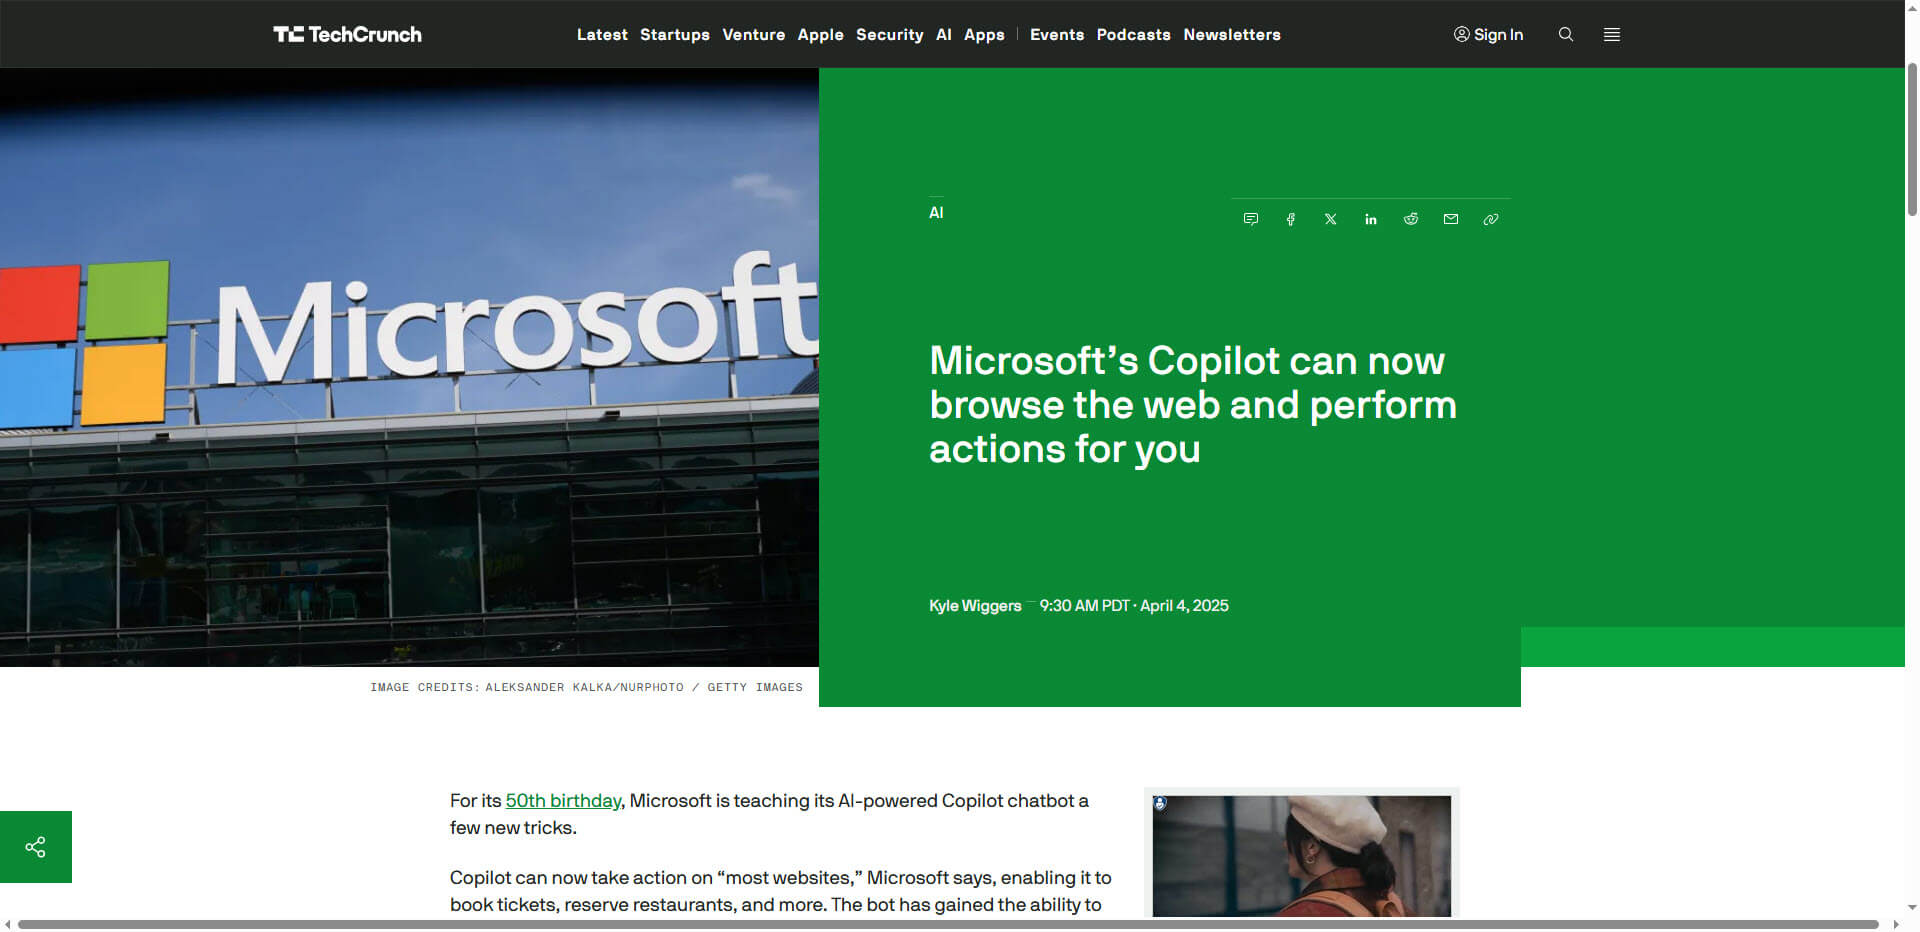Click the scroll down arrow at right
1920x932 pixels.
tap(1912, 908)
